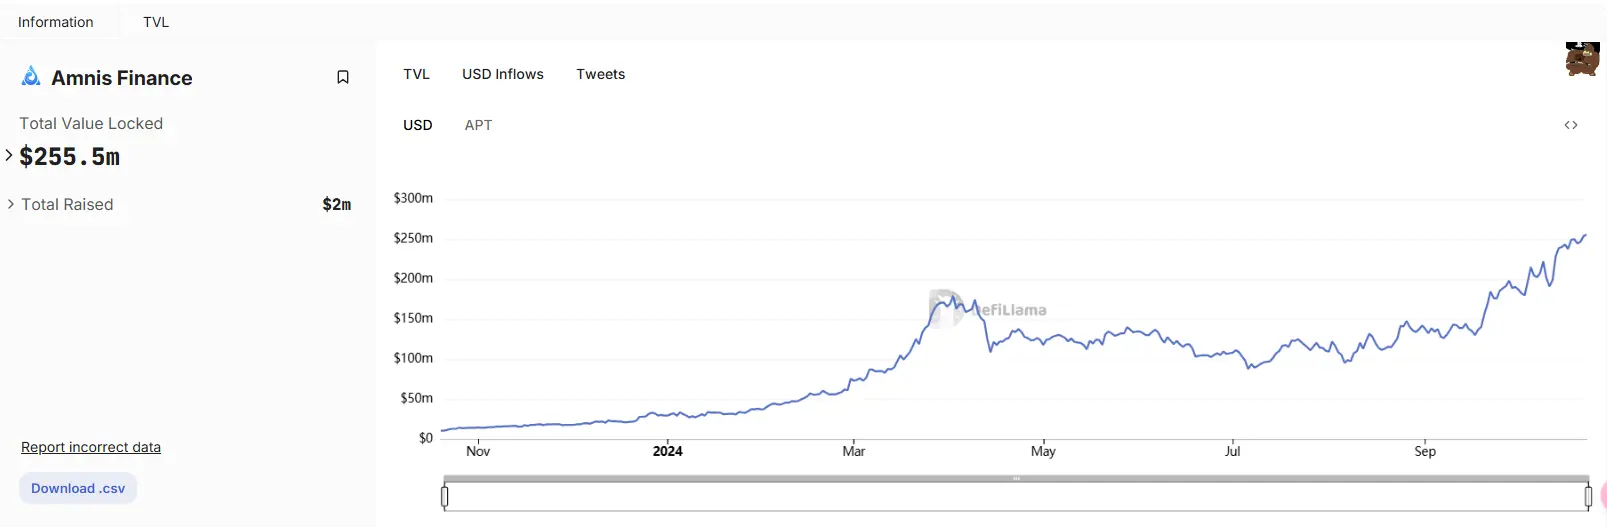Viewport: 1607px width, 527px height.
Task: Switch chart denomination to APT
Action: 478,125
